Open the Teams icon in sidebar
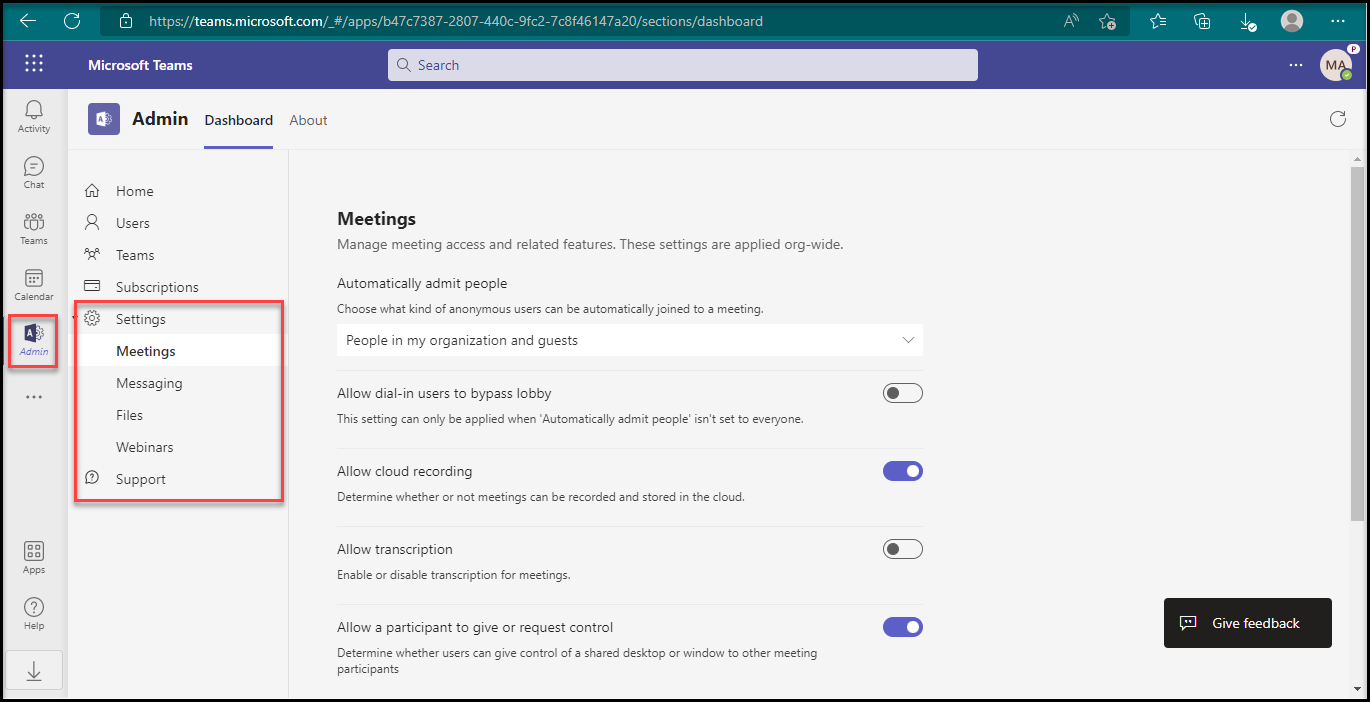The width and height of the screenshot is (1370, 702). pos(34,228)
